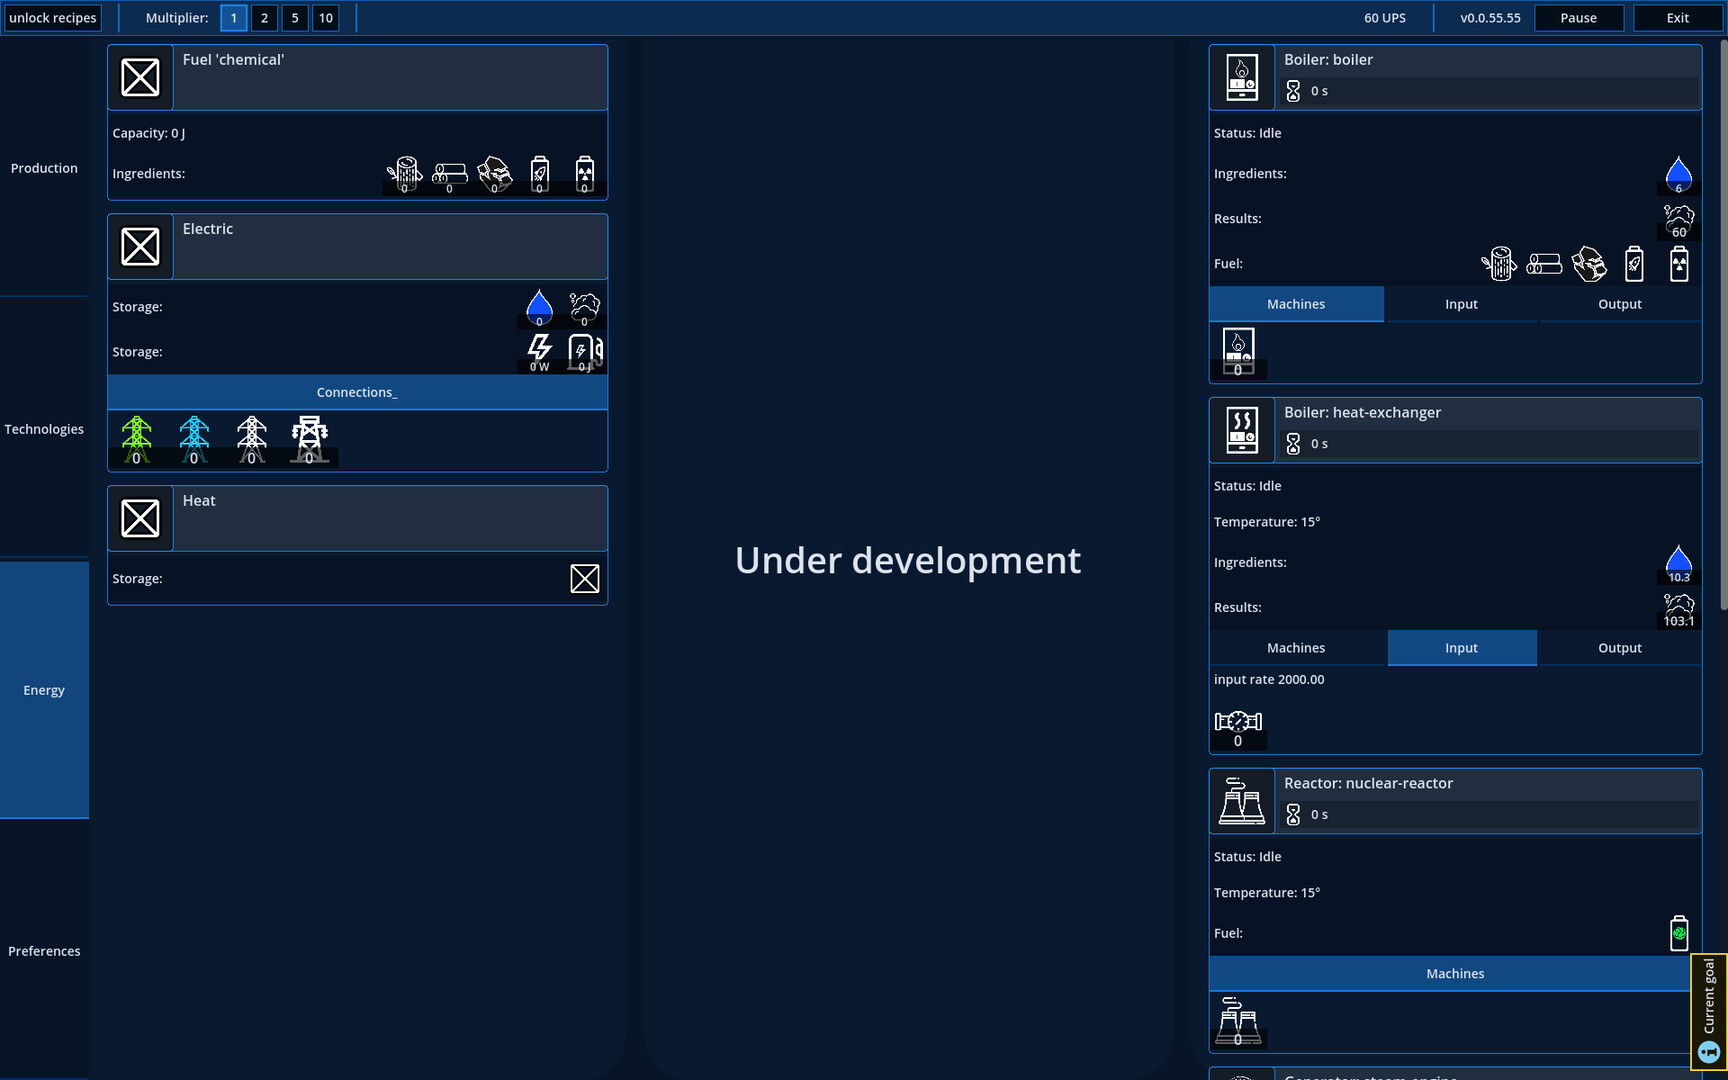Click the lightning bolt power icon showing 0 W
This screenshot has height=1080, width=1728.
coord(538,350)
